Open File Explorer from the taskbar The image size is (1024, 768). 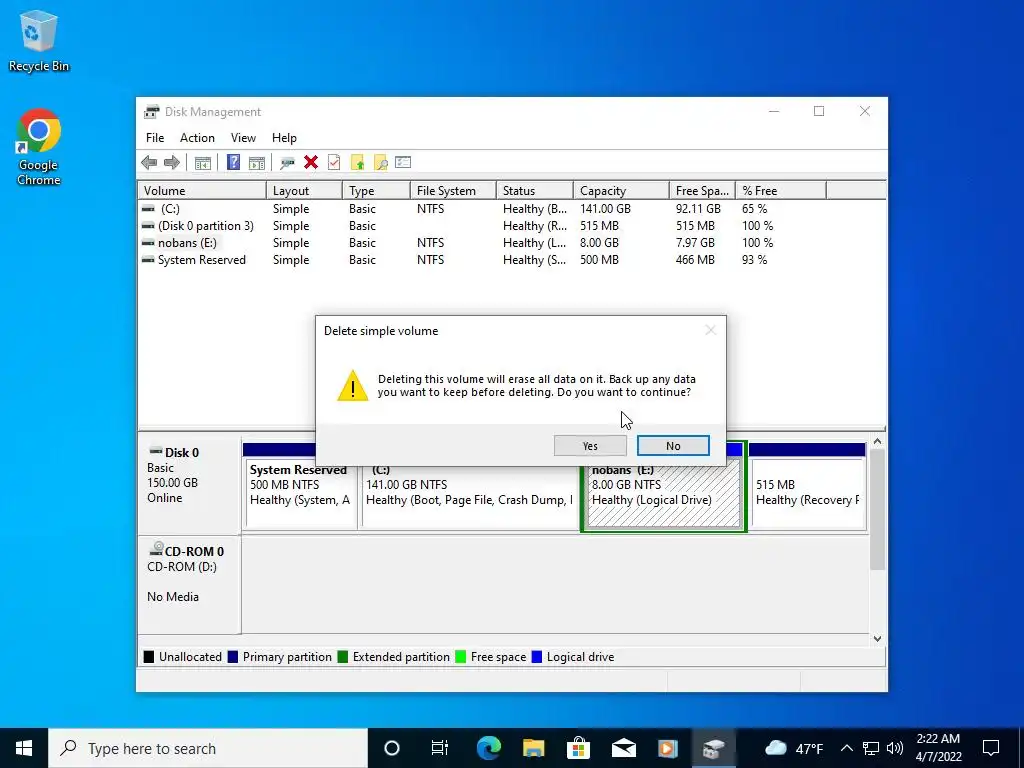(534, 748)
